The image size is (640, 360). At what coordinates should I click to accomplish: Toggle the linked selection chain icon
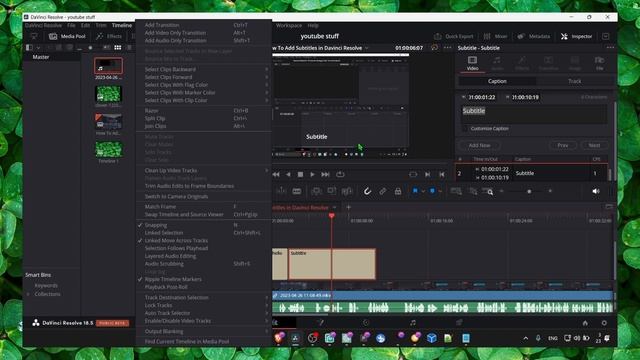pyautogui.click(x=382, y=191)
